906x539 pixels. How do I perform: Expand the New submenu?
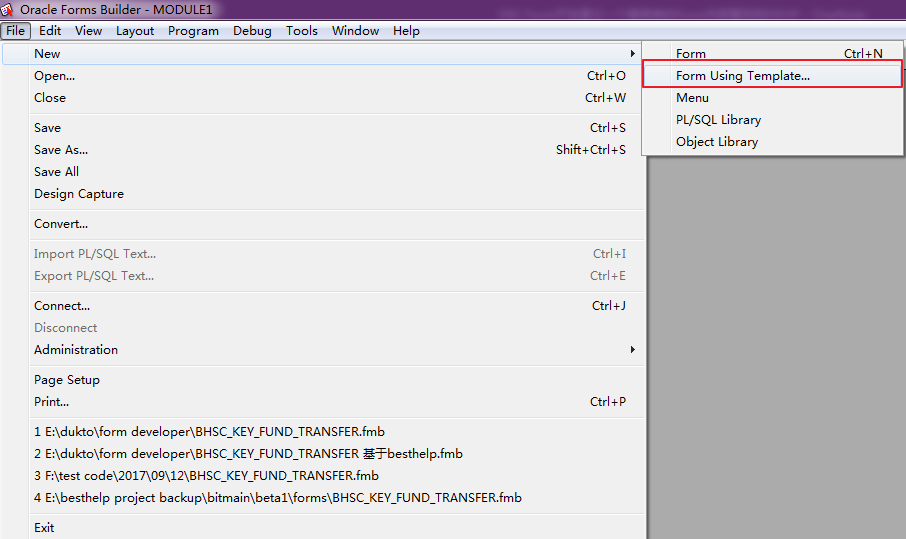322,54
